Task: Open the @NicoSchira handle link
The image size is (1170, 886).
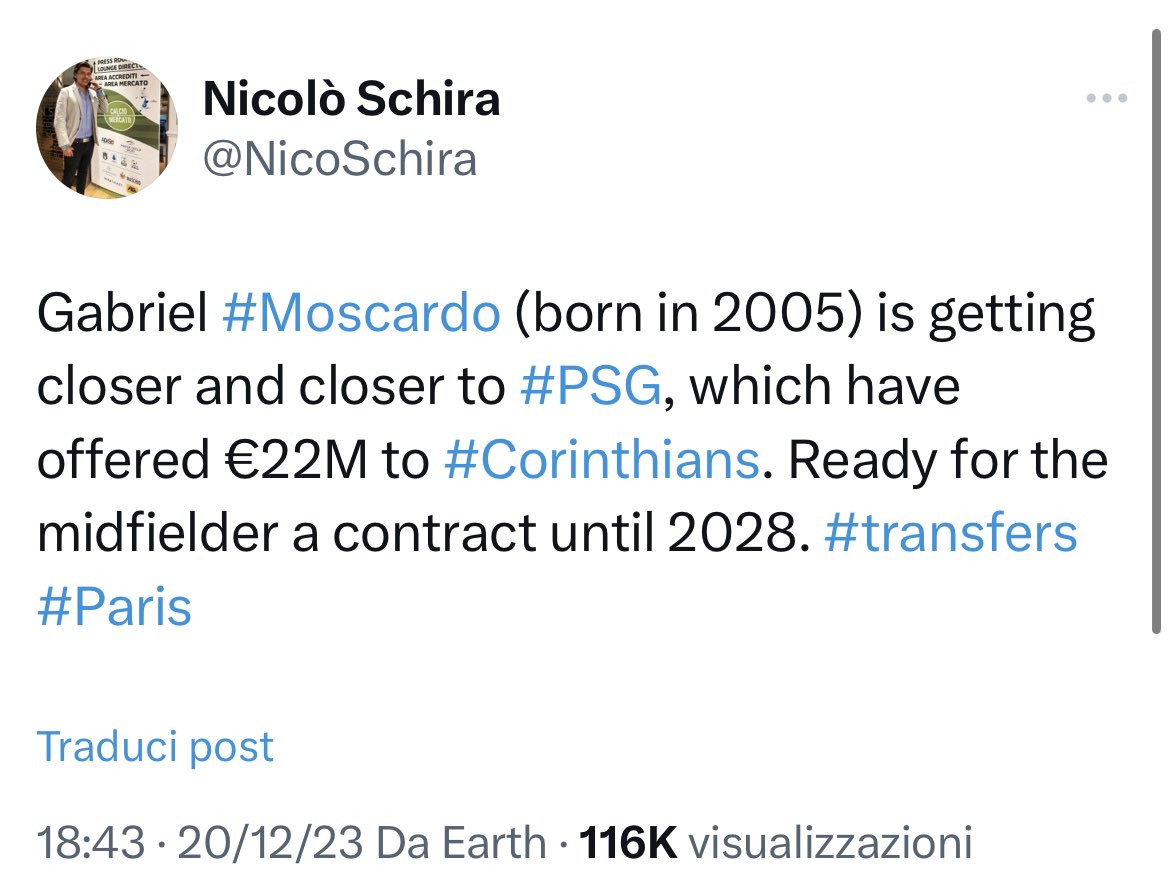Action: click(x=339, y=158)
